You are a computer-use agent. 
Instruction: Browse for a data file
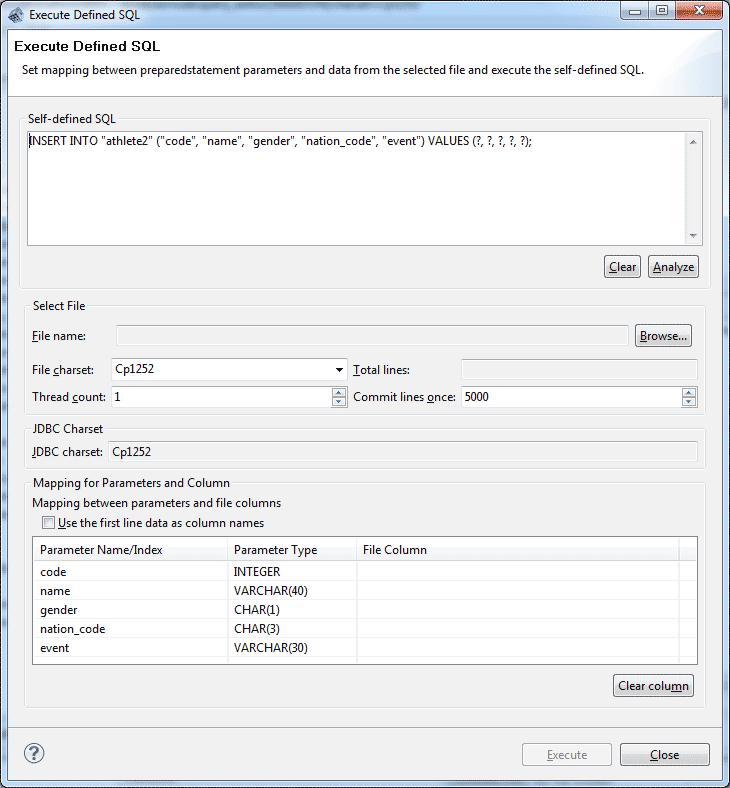click(x=663, y=336)
